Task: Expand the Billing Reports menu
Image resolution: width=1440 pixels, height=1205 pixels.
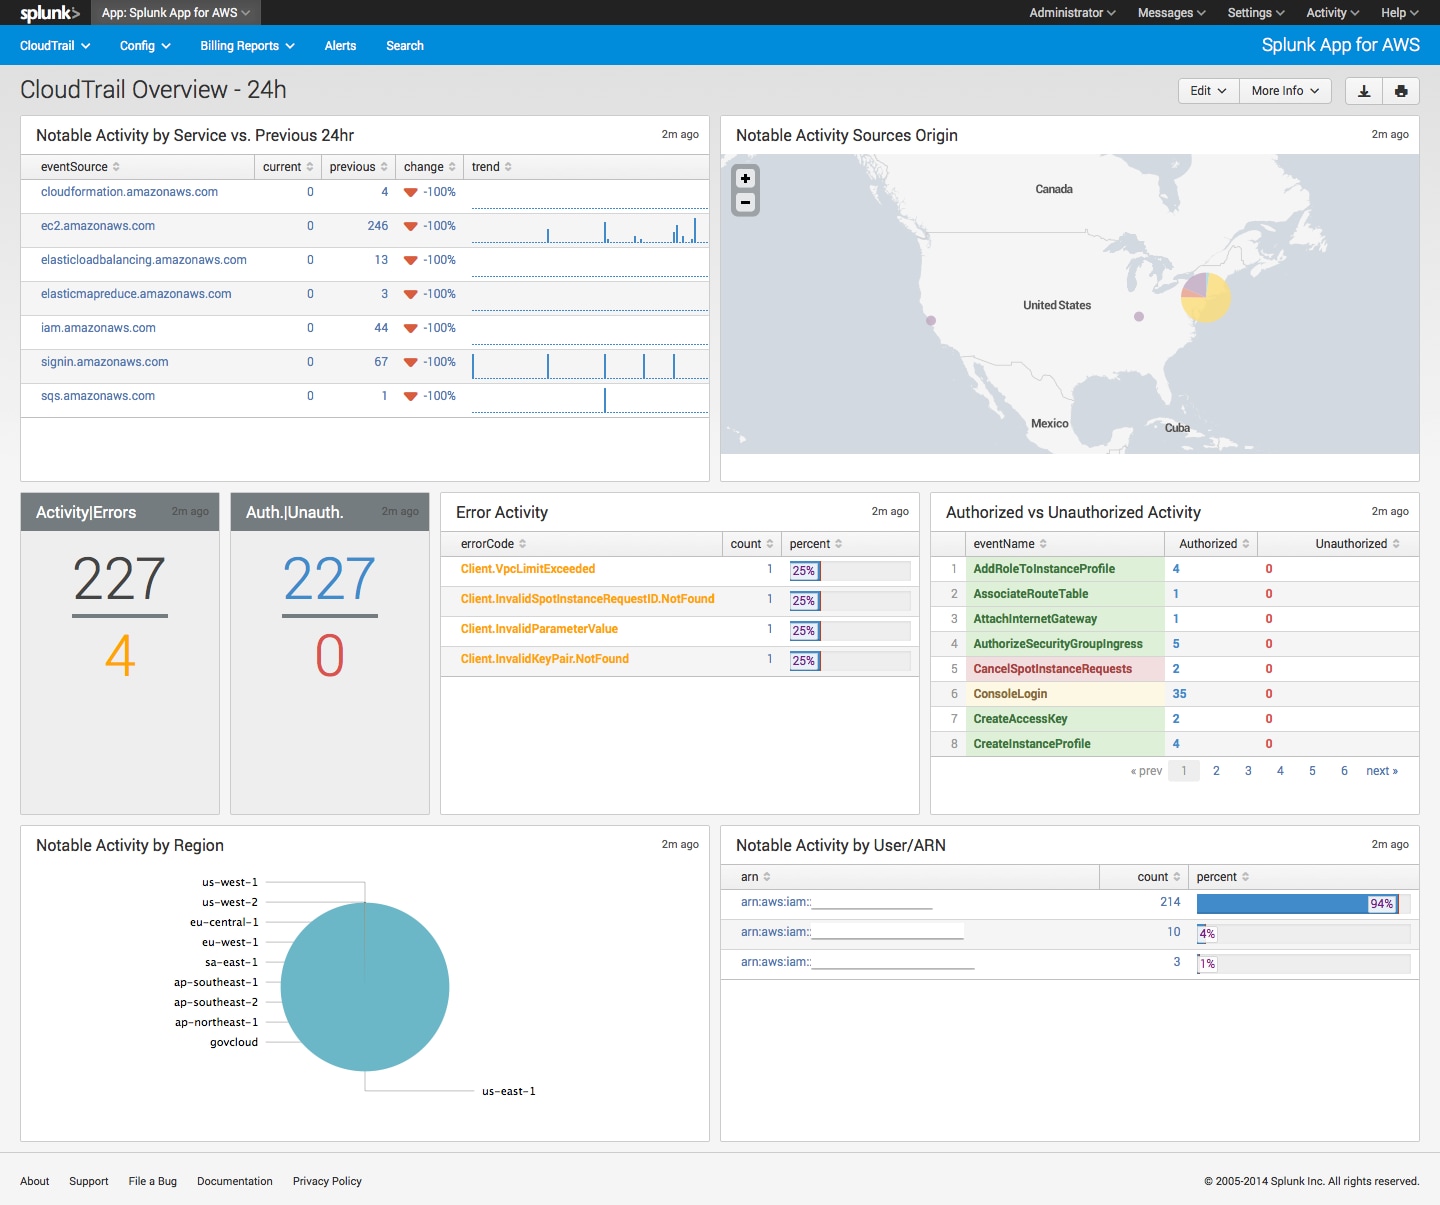Action: point(247,46)
